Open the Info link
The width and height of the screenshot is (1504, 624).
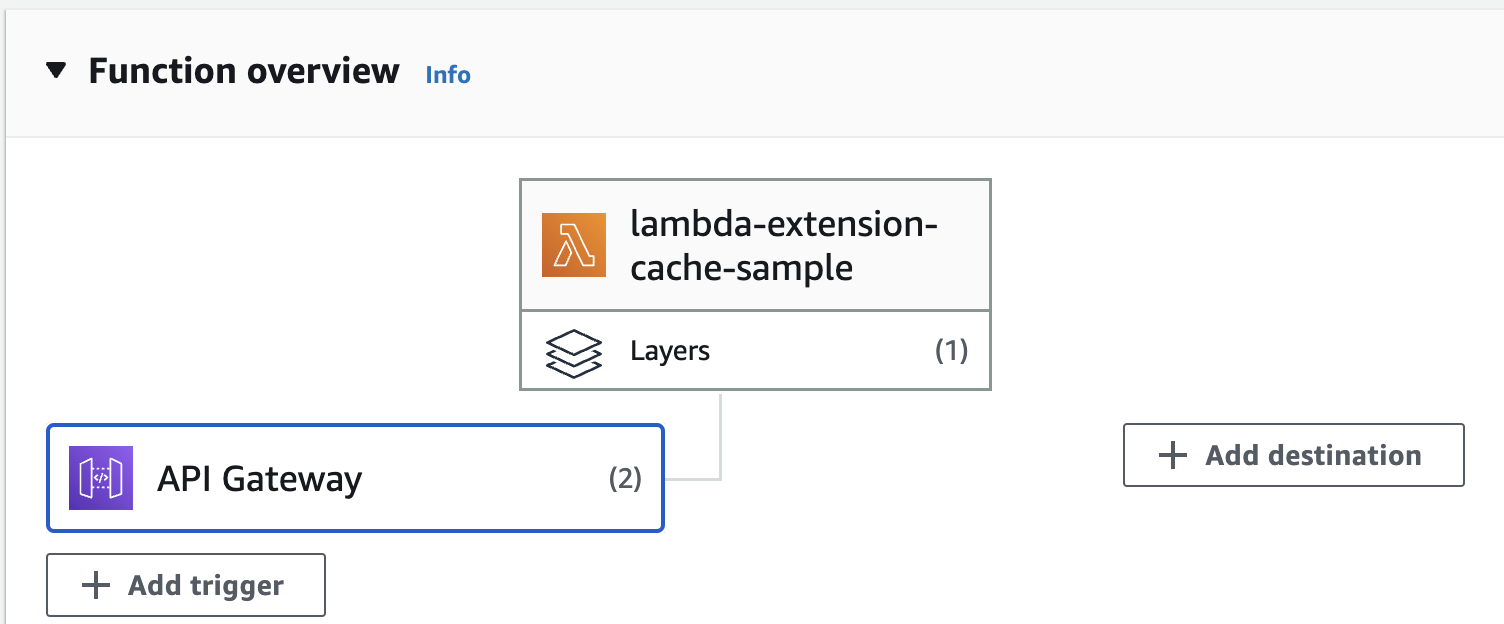click(x=447, y=74)
